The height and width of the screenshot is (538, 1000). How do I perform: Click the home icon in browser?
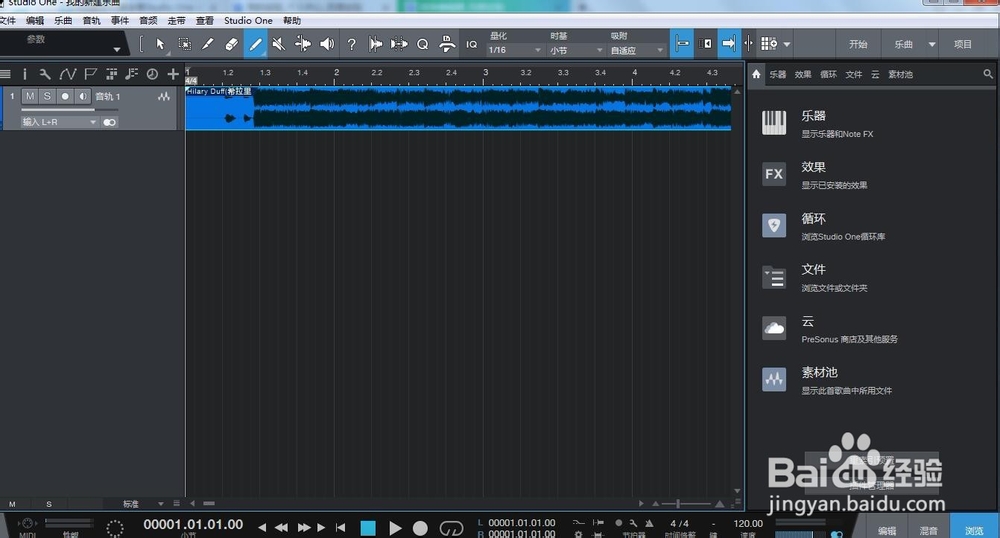[x=756, y=74]
